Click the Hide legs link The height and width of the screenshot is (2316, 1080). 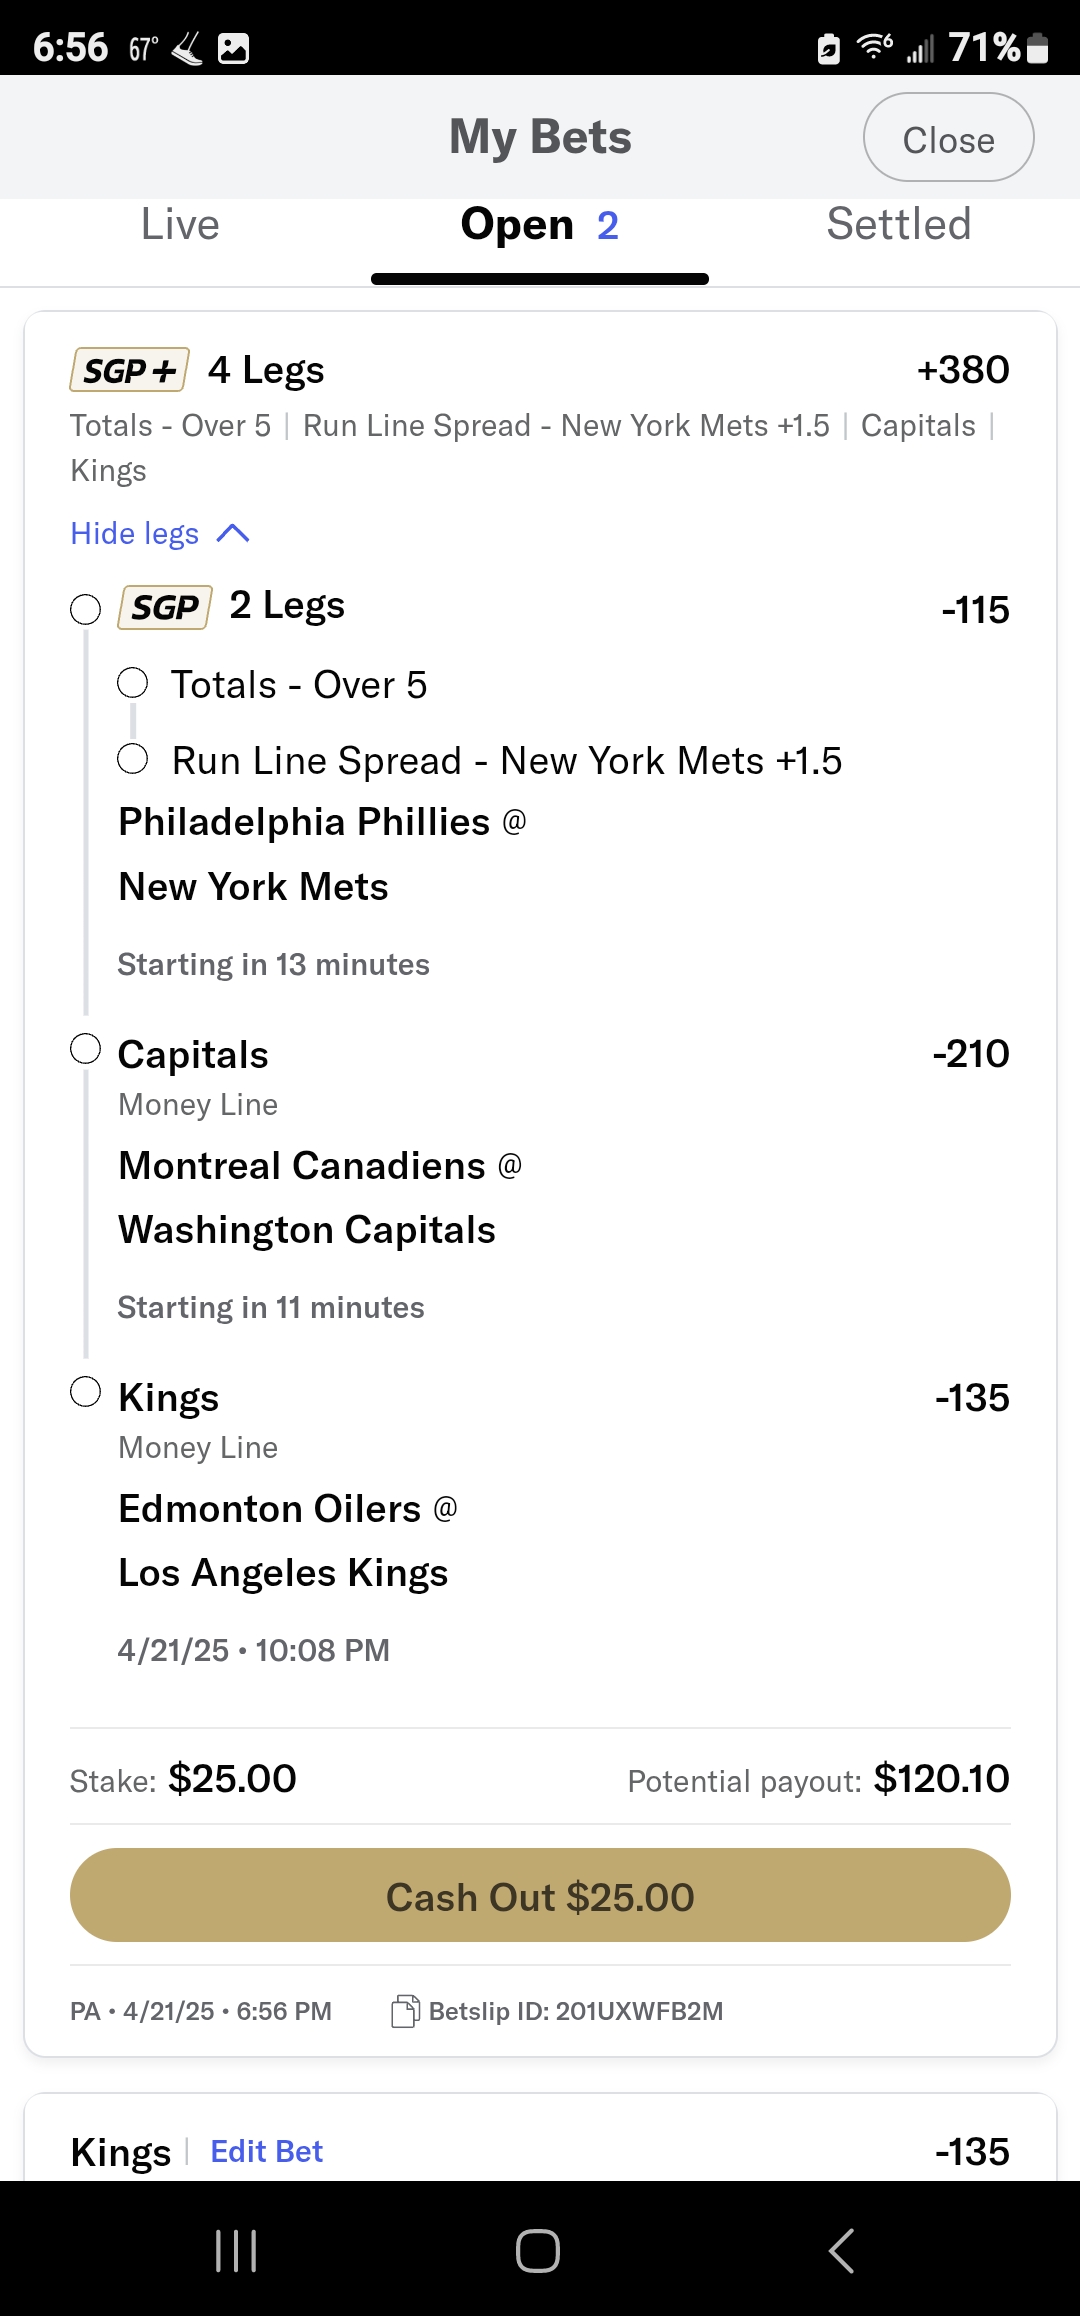[135, 533]
